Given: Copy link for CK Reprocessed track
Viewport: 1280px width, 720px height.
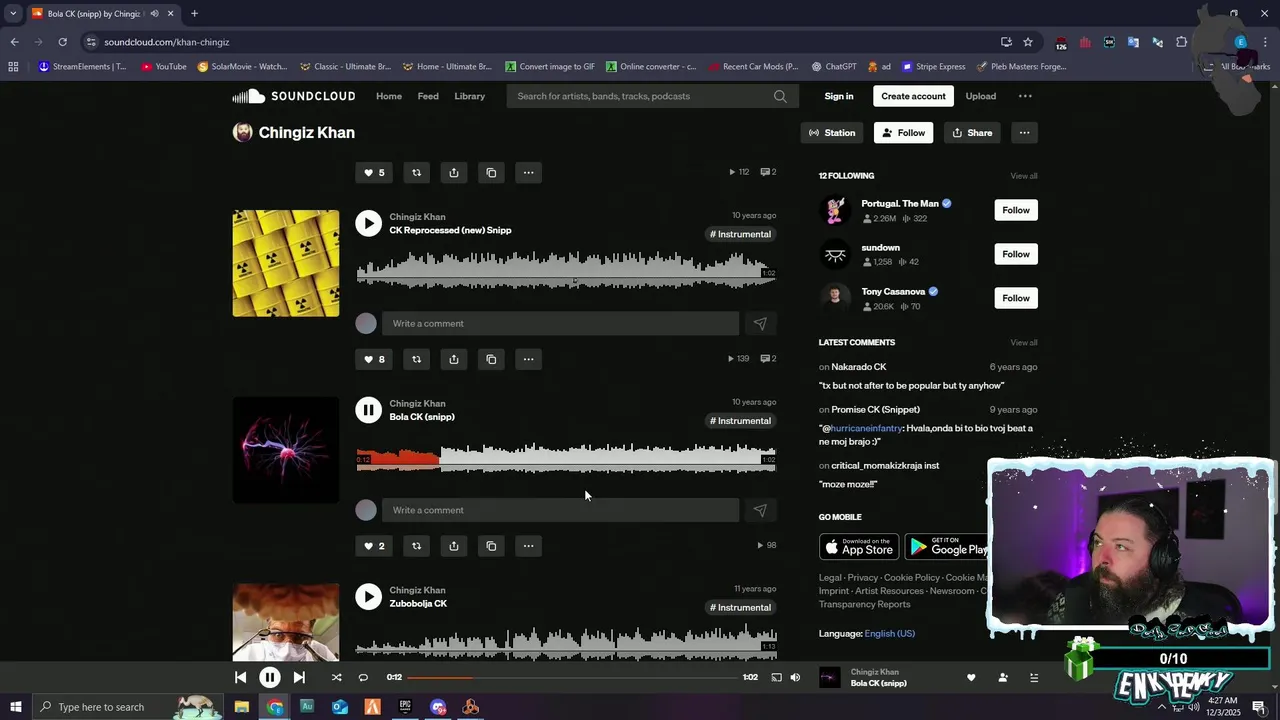Looking at the screenshot, I should click(x=491, y=359).
